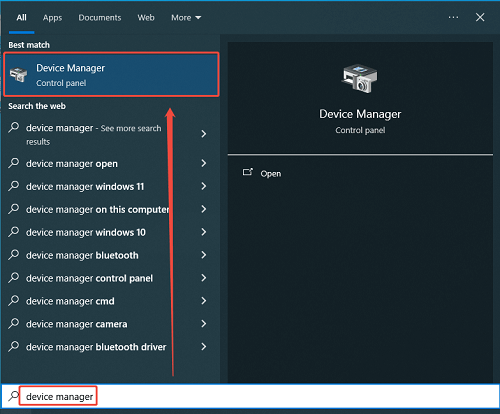The width and height of the screenshot is (500, 414).
Task: Click the magnifier icon in search box
Action: 14,396
